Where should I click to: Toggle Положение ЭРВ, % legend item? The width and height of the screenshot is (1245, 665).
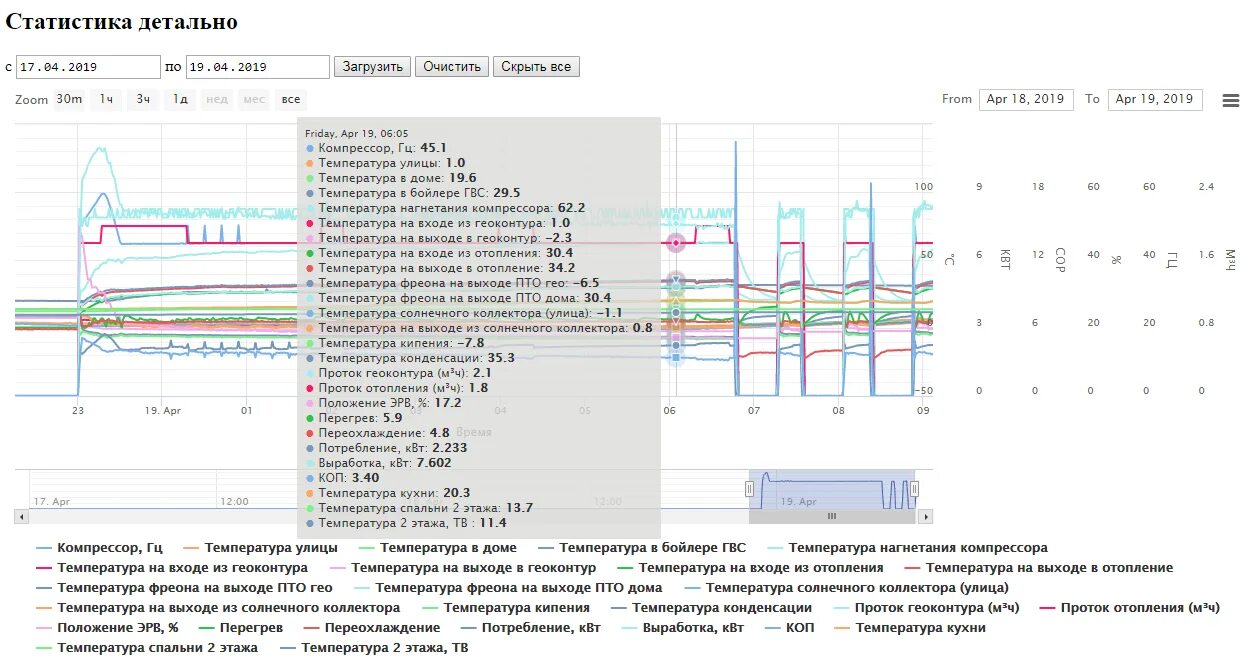(107, 628)
